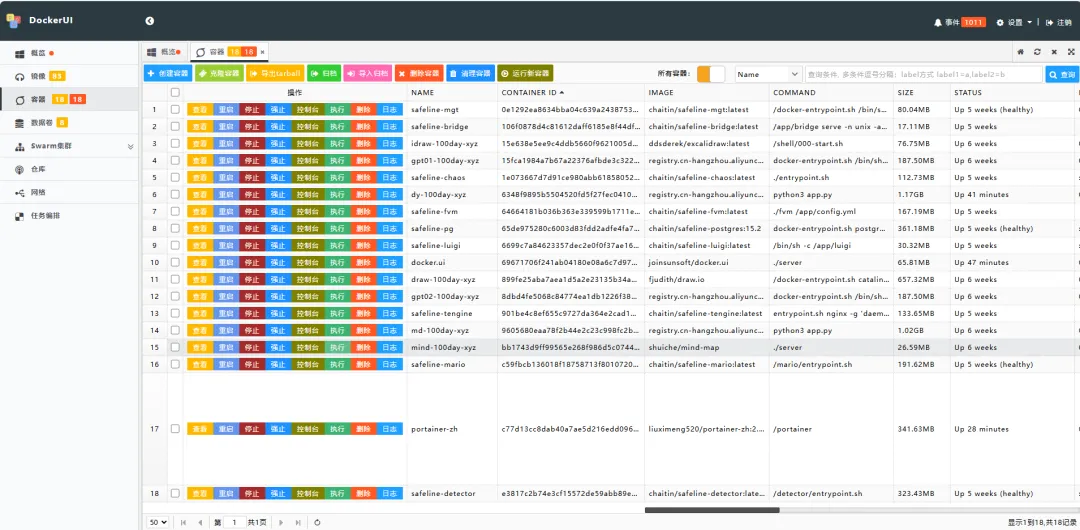Click 创建容器 create container button
This screenshot has height=530, width=1080.
coord(168,73)
